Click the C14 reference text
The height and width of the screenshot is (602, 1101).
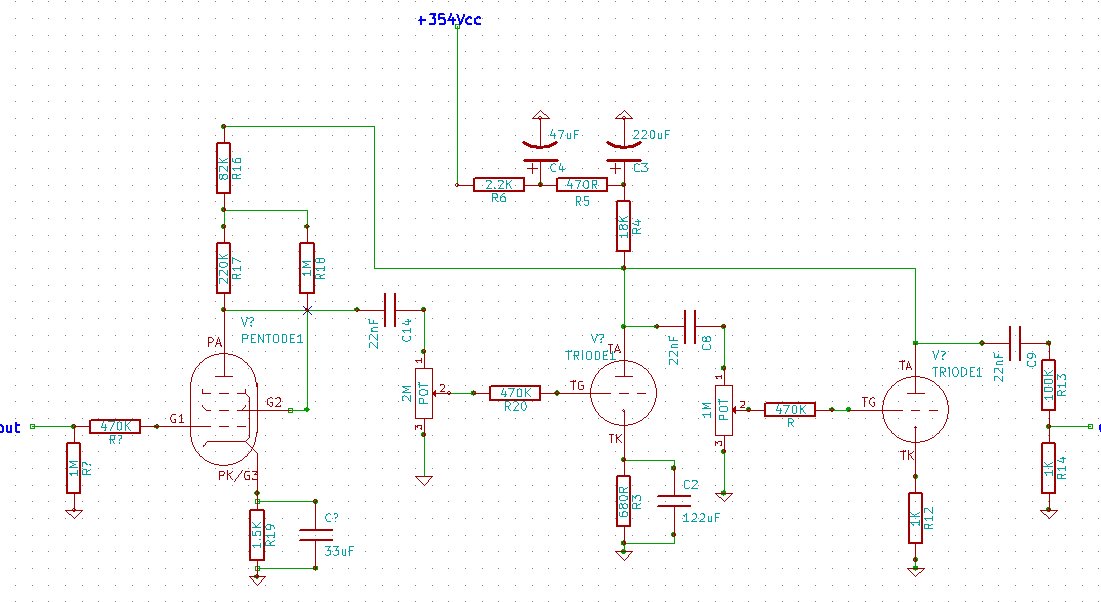(x=407, y=330)
